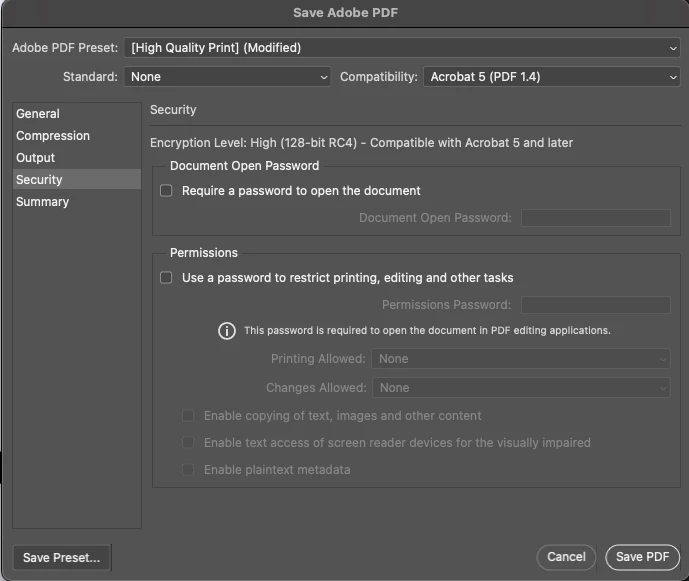Click the password required note text
689x581 pixels.
[427, 330]
